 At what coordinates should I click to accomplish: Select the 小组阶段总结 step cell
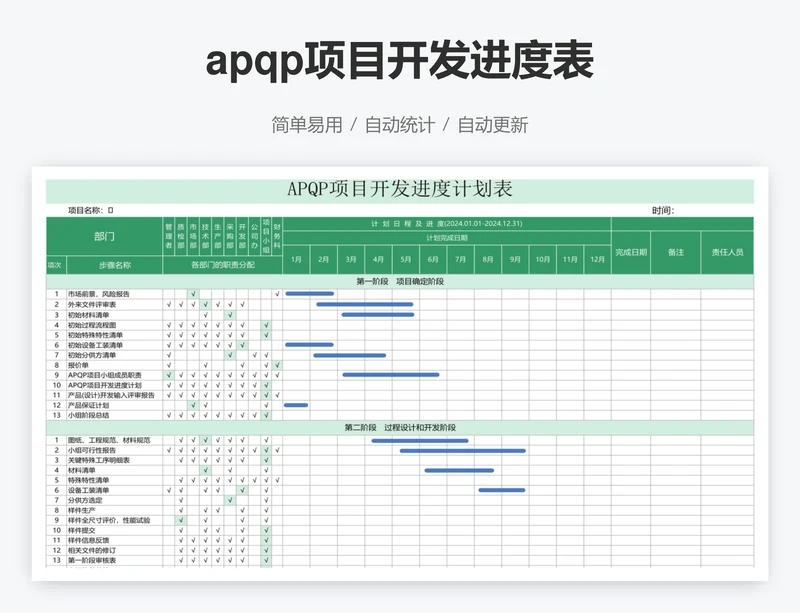coord(114,415)
